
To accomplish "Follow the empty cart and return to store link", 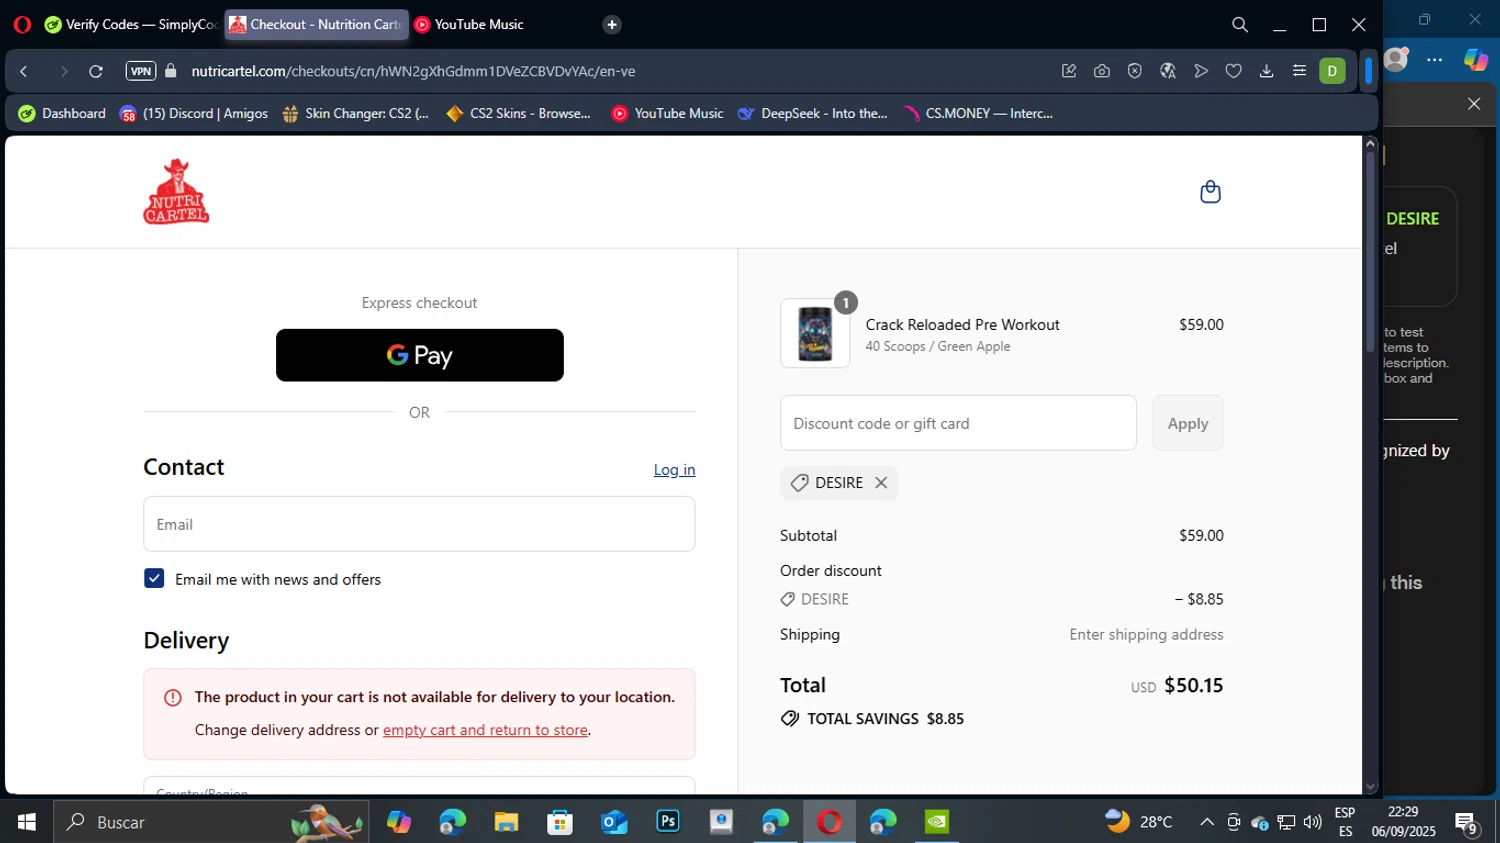I will [x=485, y=730].
